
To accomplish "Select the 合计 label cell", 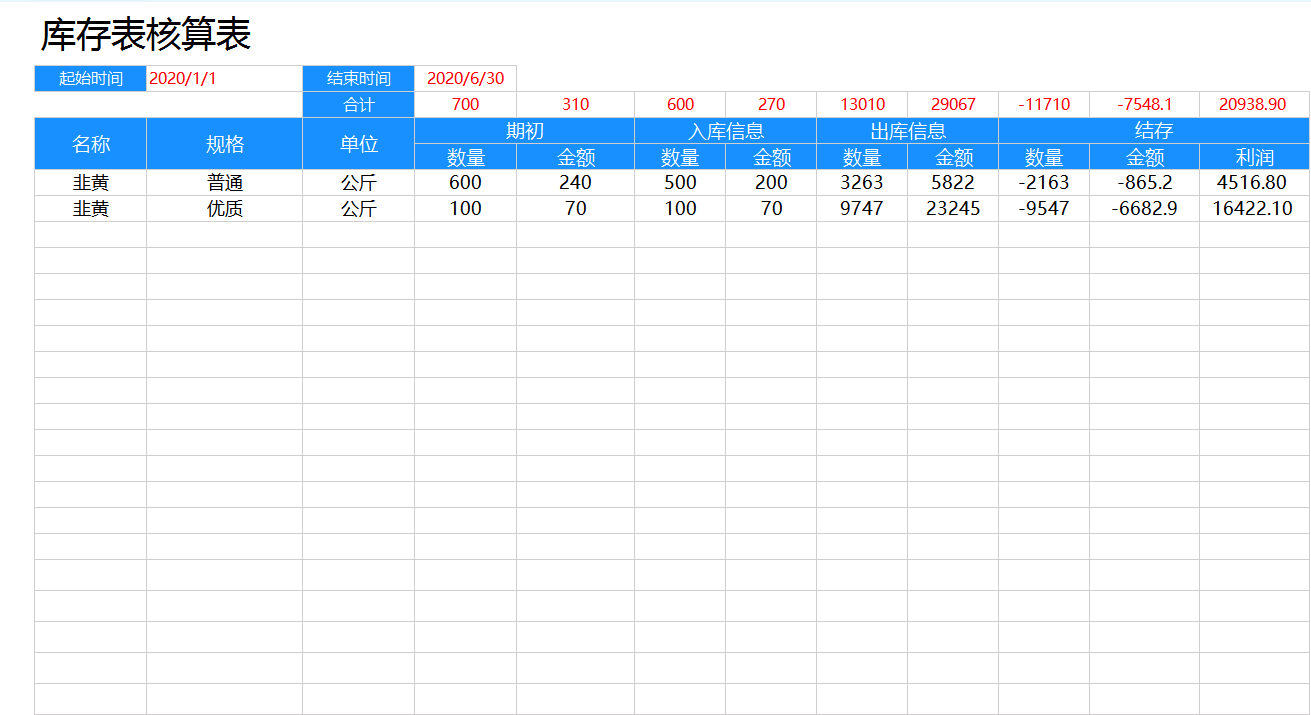I will coord(359,104).
